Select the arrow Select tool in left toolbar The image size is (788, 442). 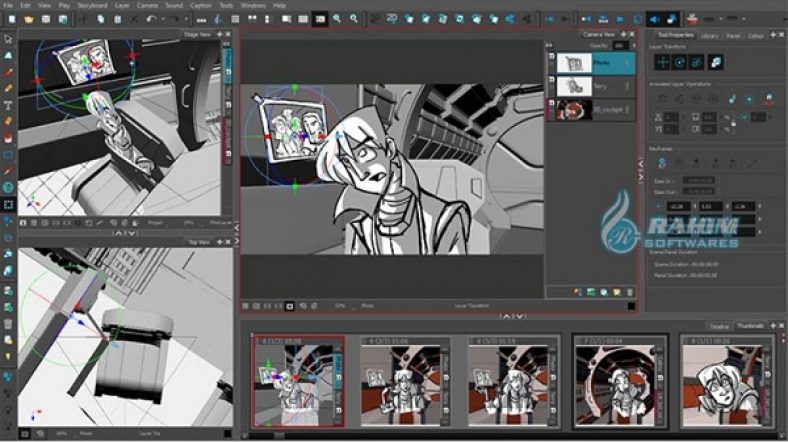click(x=8, y=39)
